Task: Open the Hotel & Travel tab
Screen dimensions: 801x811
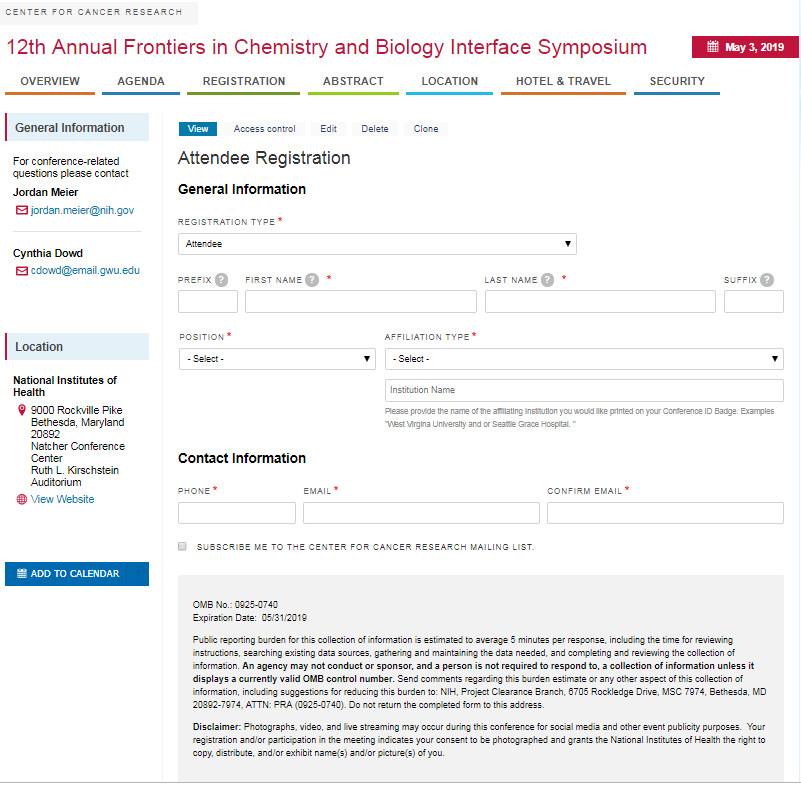Action: coord(563,82)
